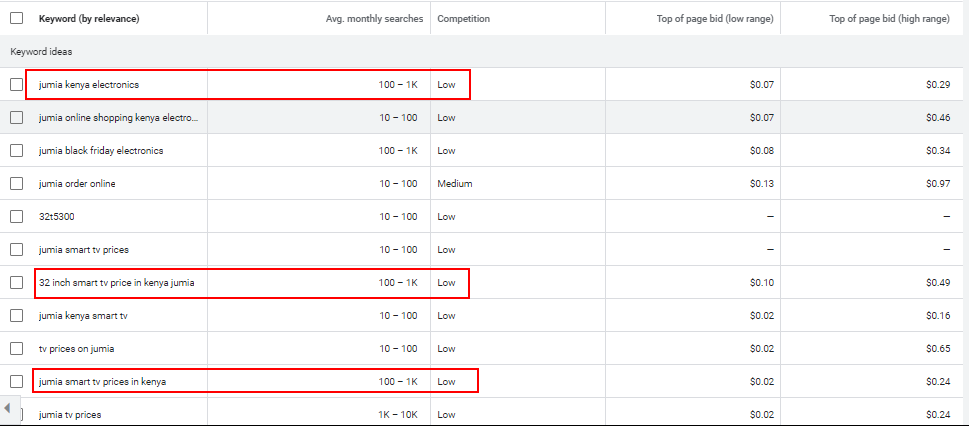This screenshot has height=426, width=969.
Task: Click keyword tv prices on jumia
Action: [x=77, y=349]
